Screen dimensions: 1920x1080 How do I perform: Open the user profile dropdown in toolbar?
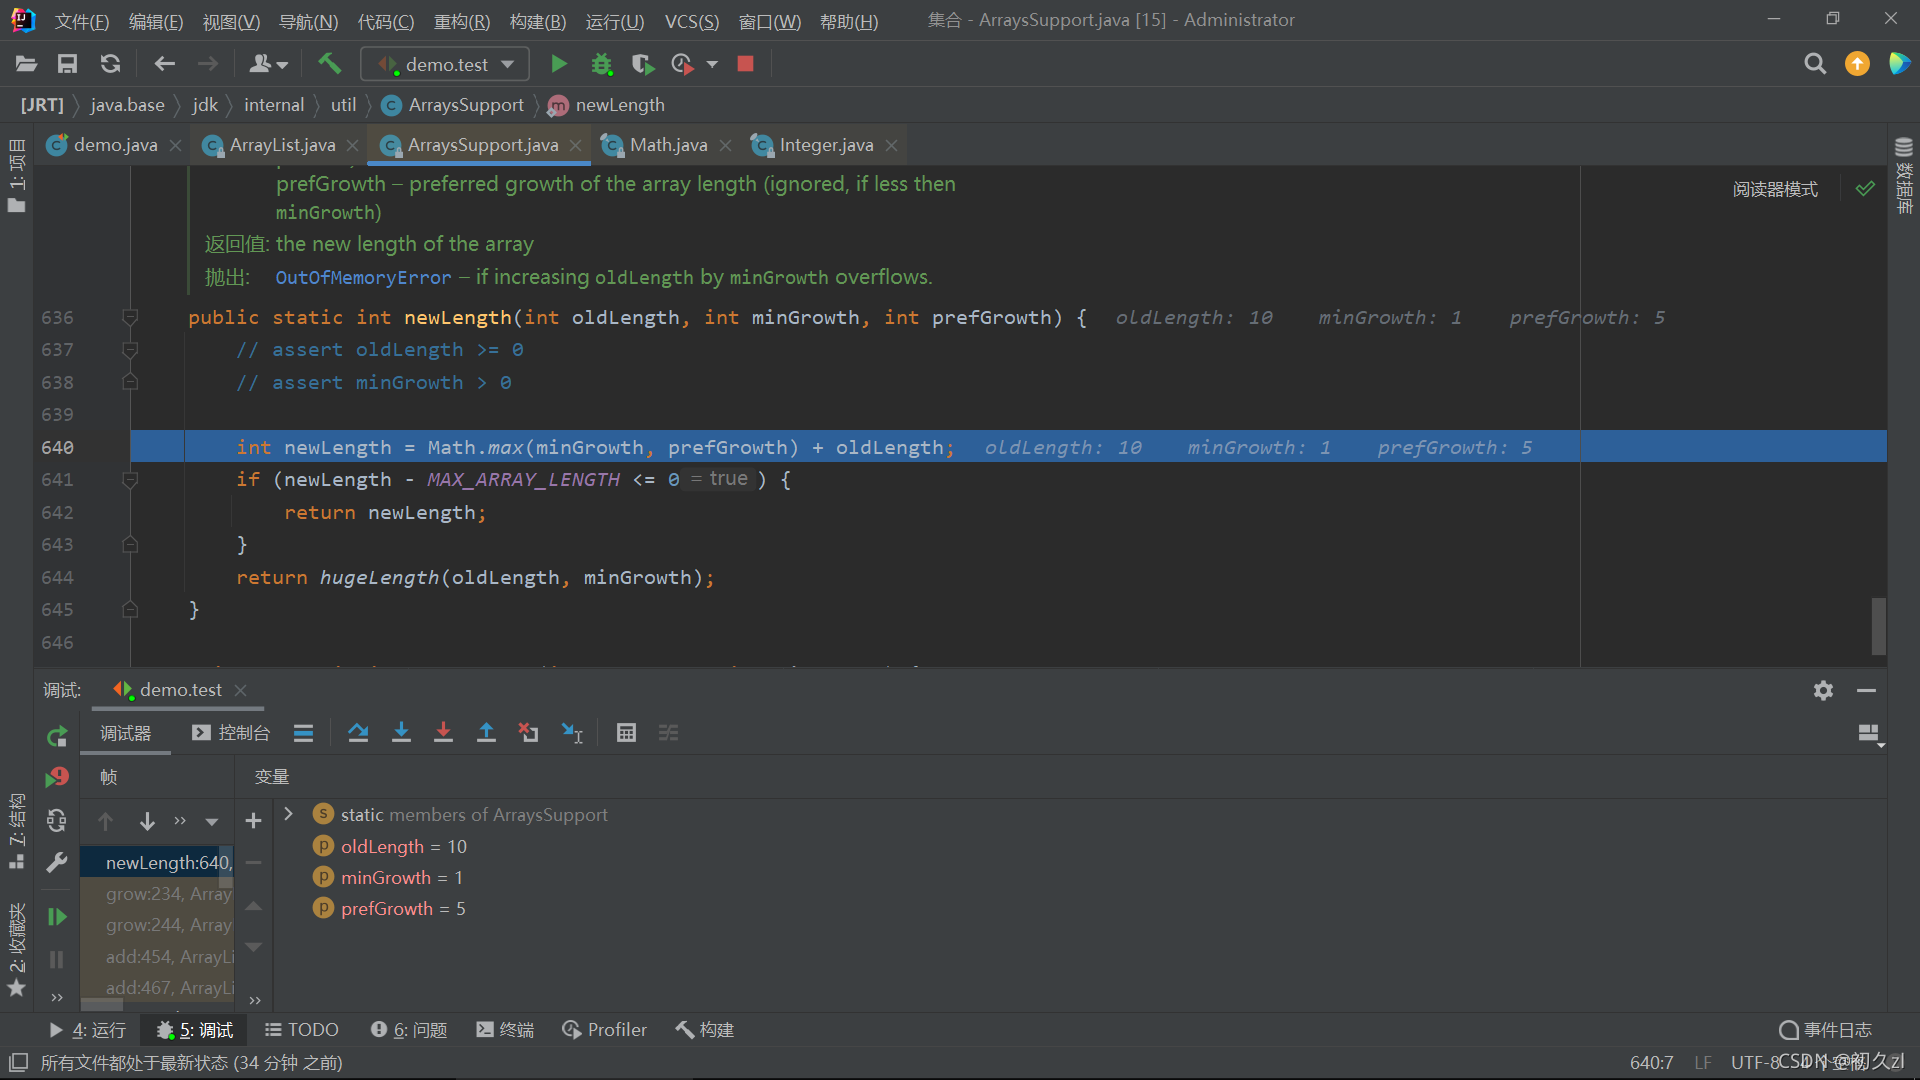(x=267, y=64)
